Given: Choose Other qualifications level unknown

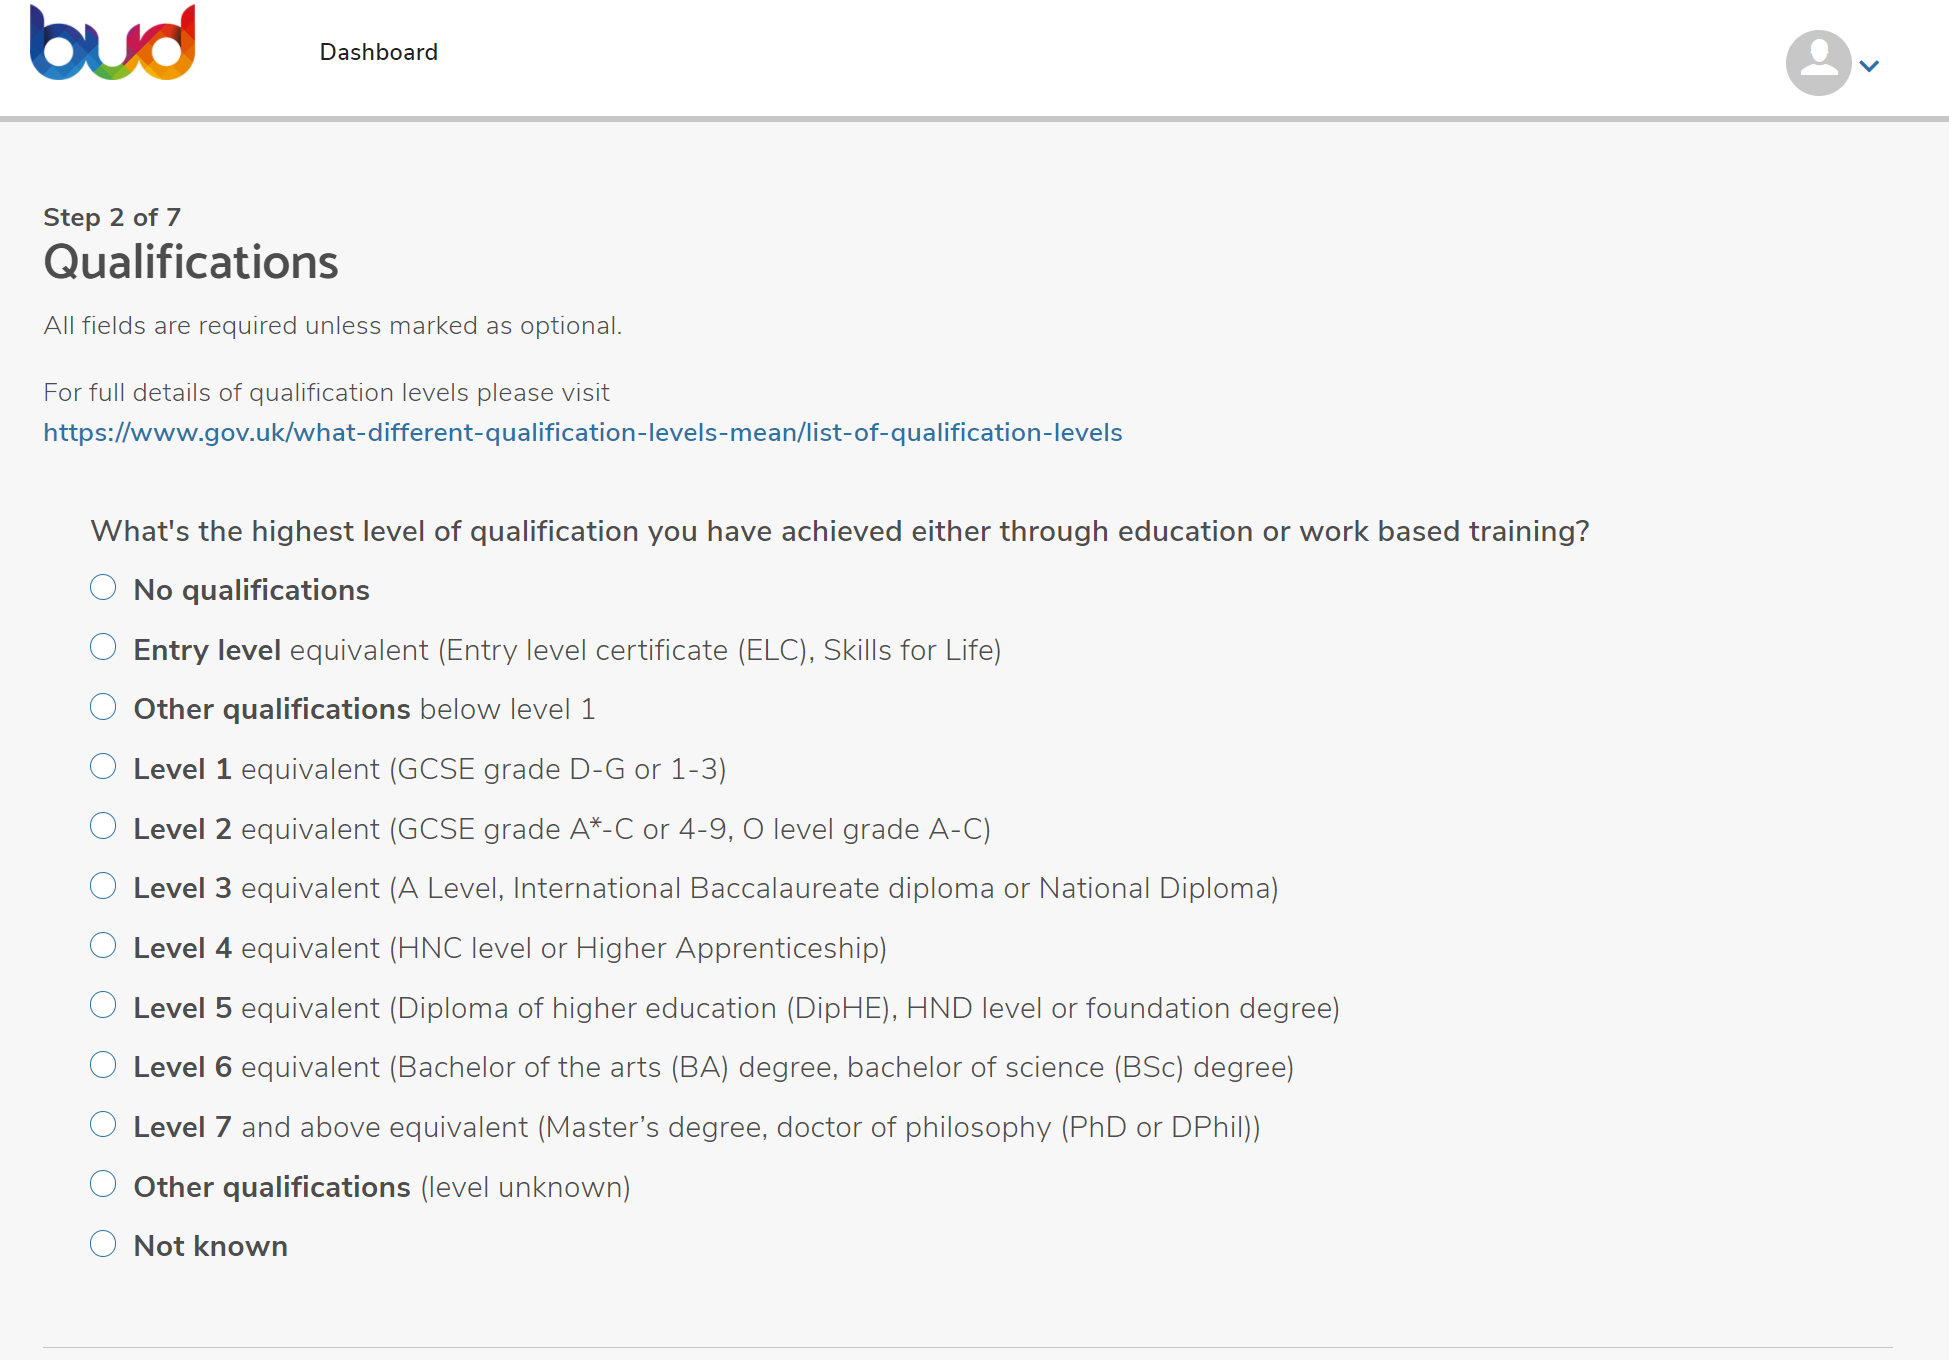Looking at the screenshot, I should point(103,1185).
